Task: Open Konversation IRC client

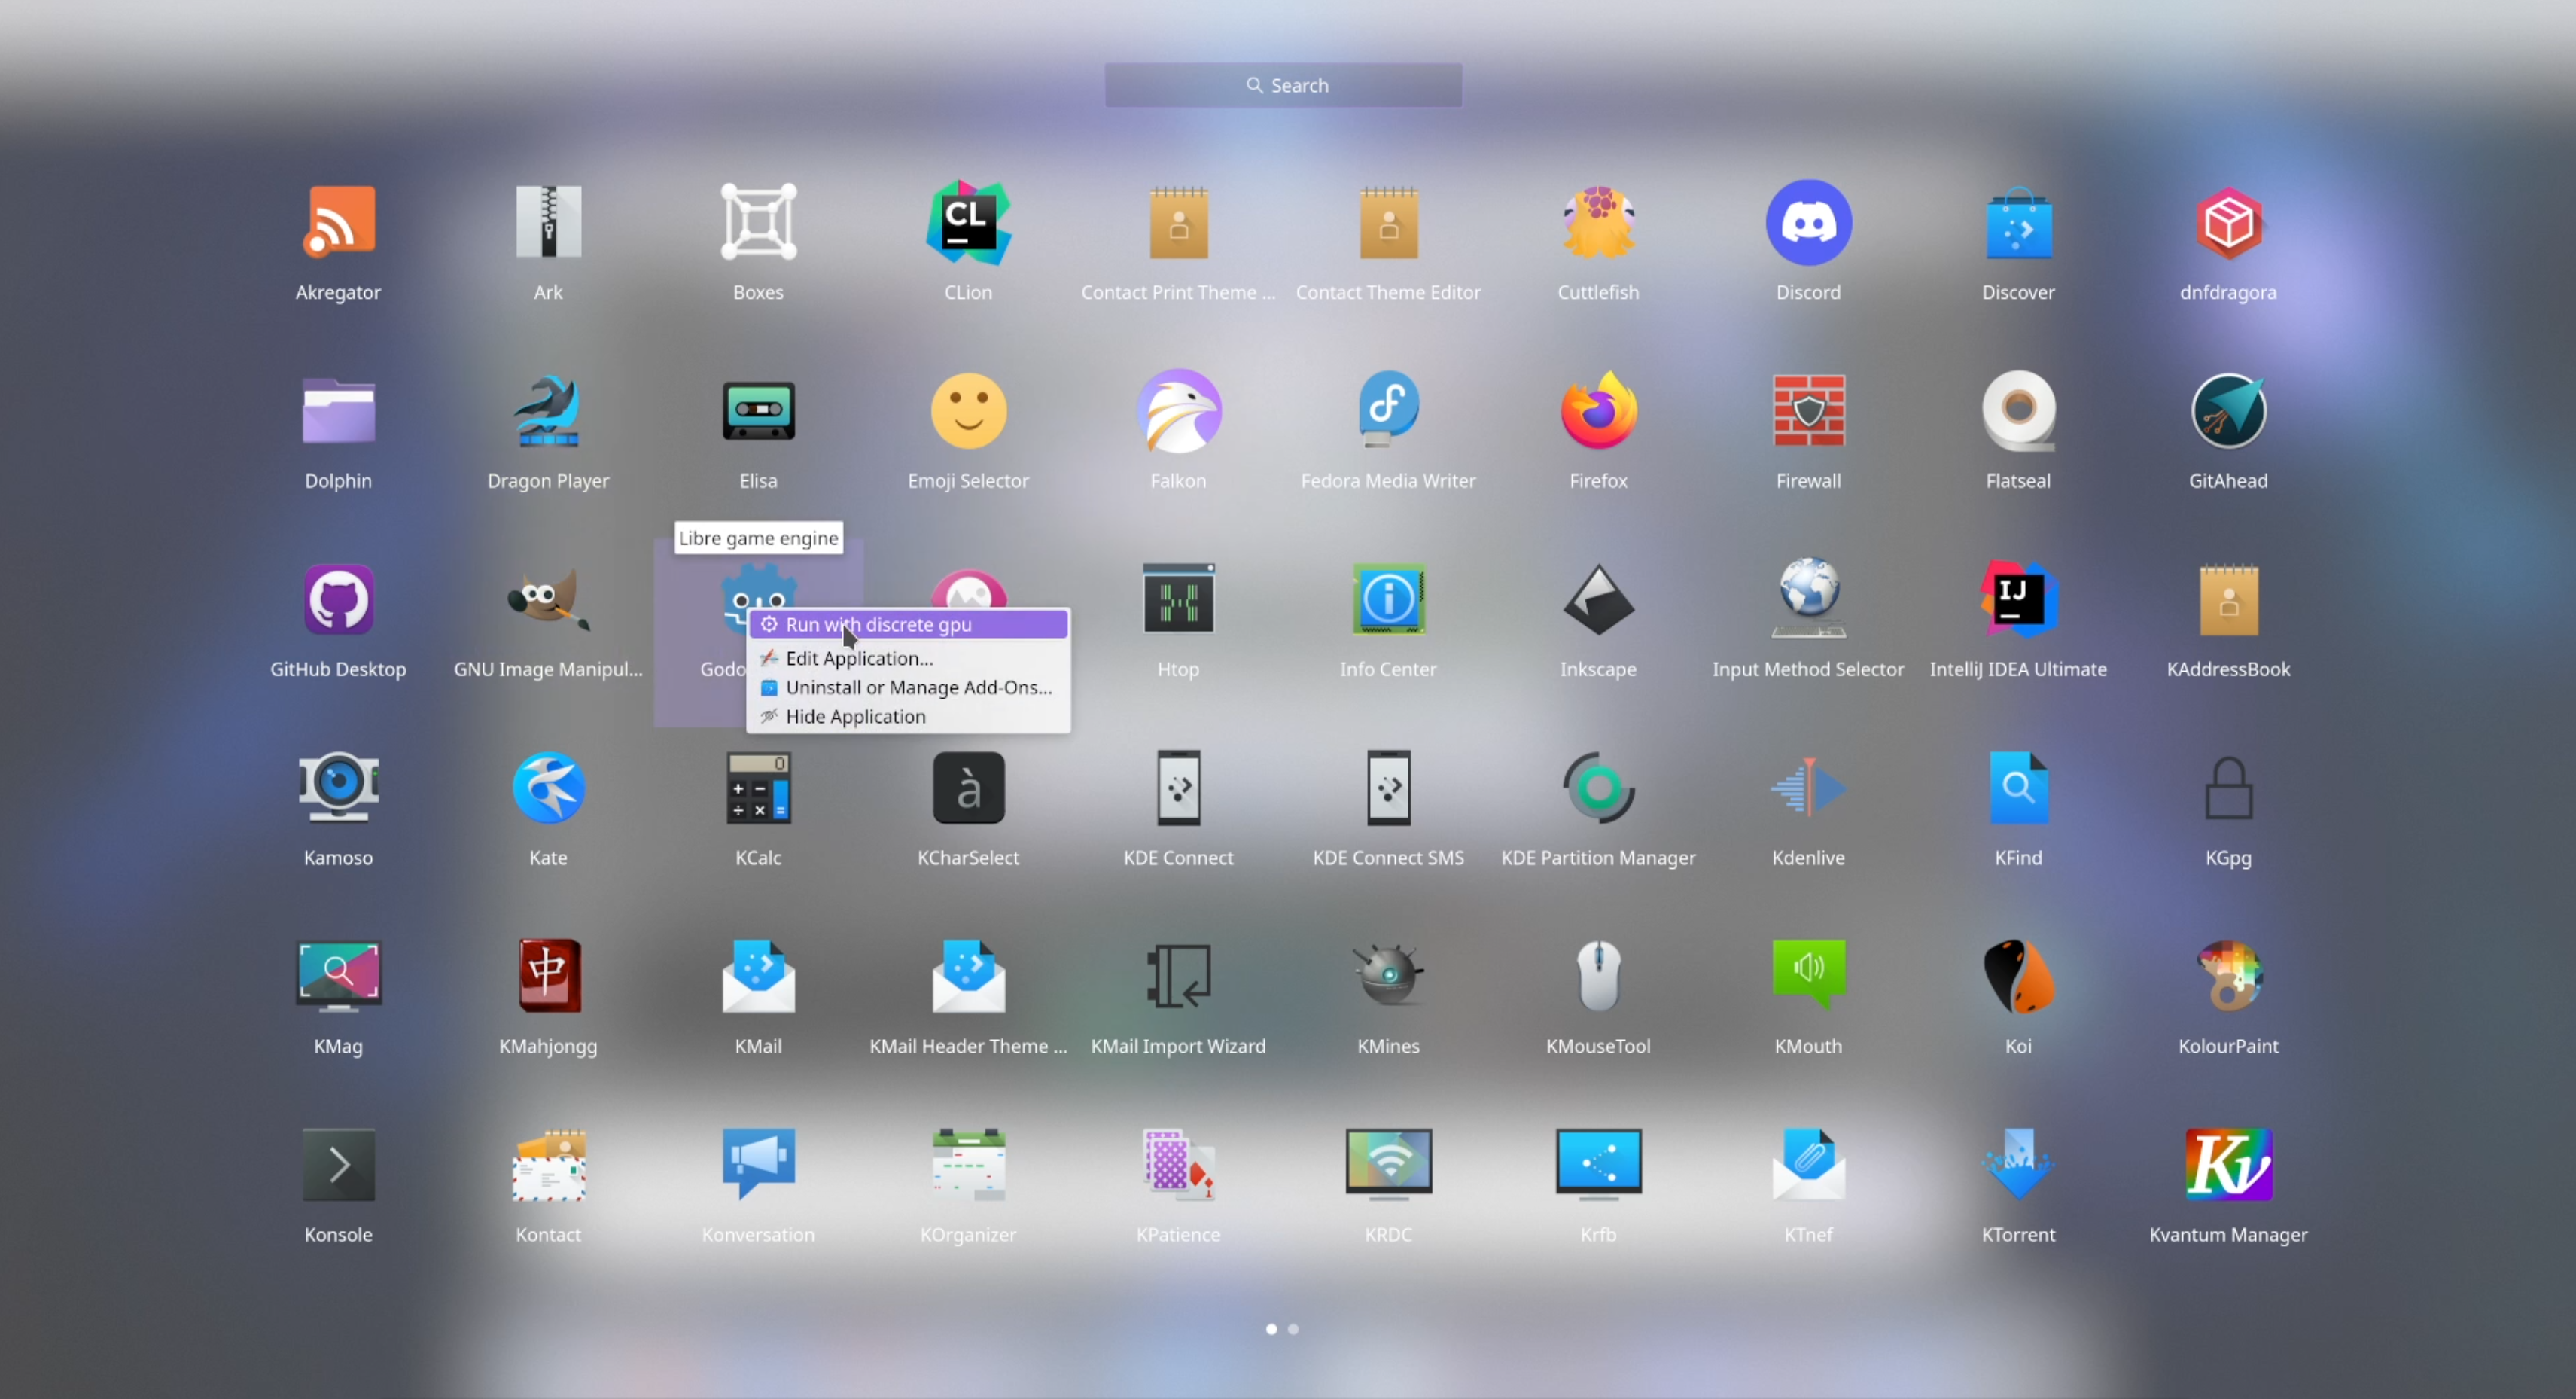Action: pos(758,1165)
